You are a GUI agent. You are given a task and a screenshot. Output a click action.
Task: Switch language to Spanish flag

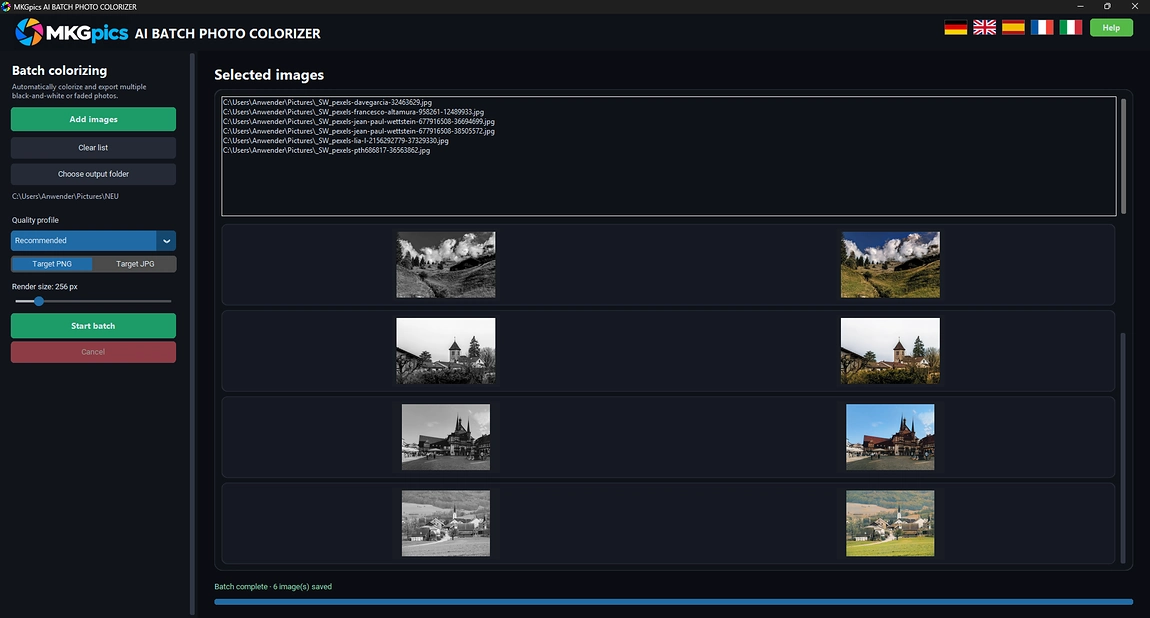point(1013,28)
